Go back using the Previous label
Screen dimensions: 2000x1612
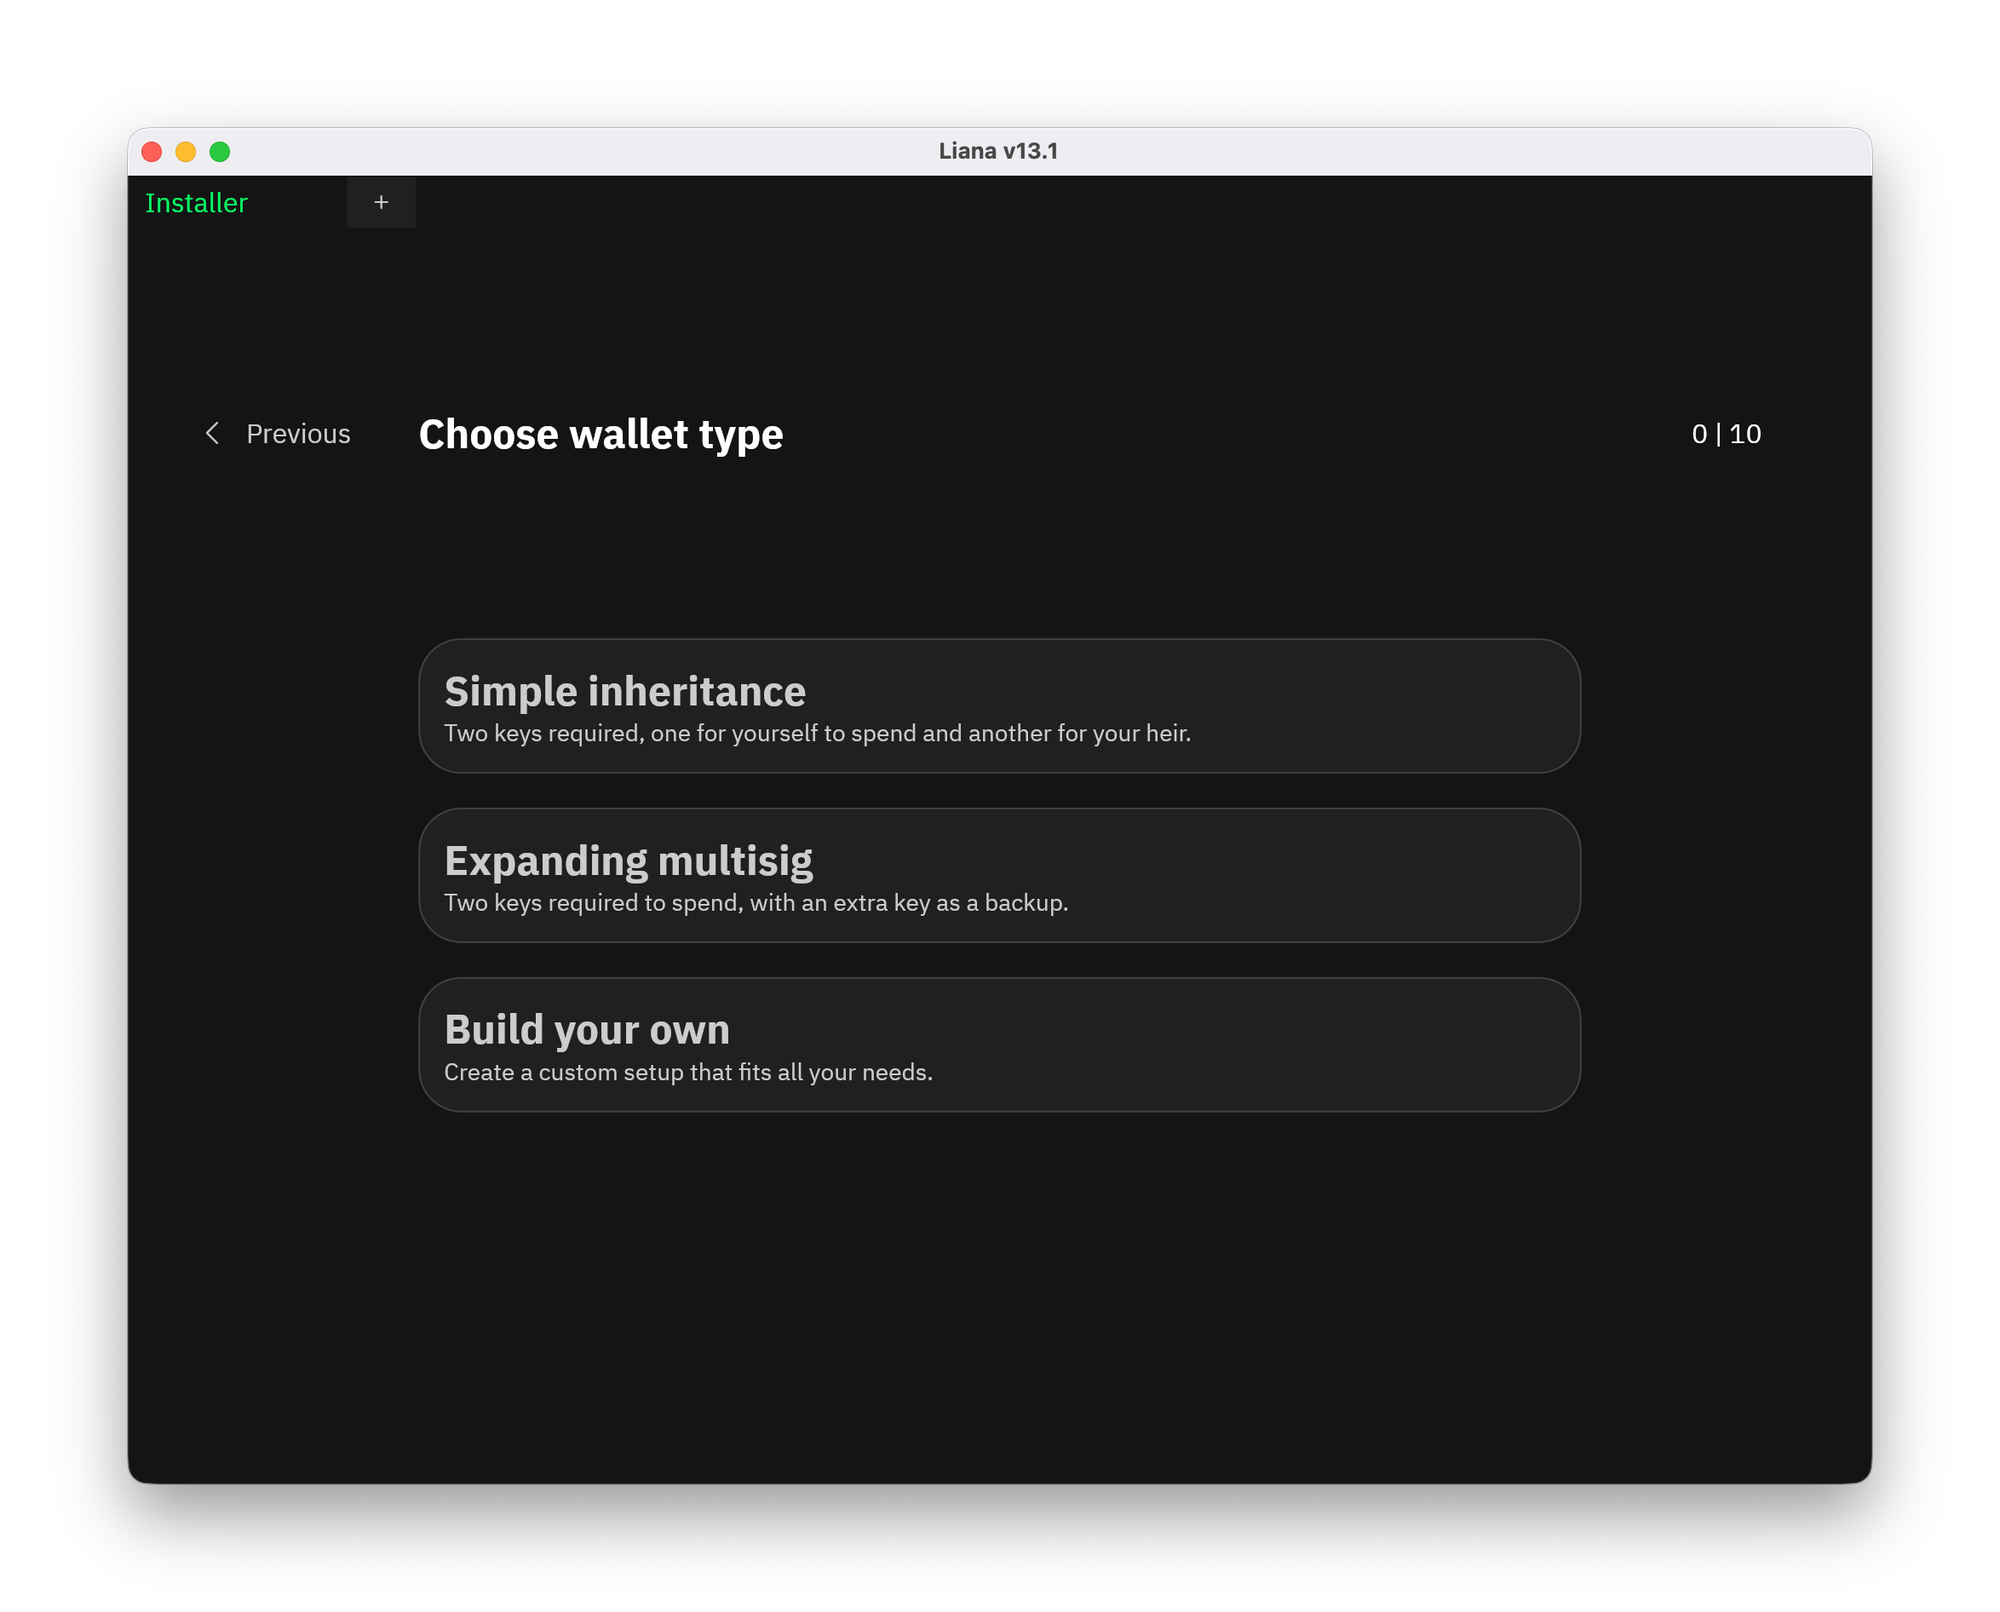pos(298,434)
